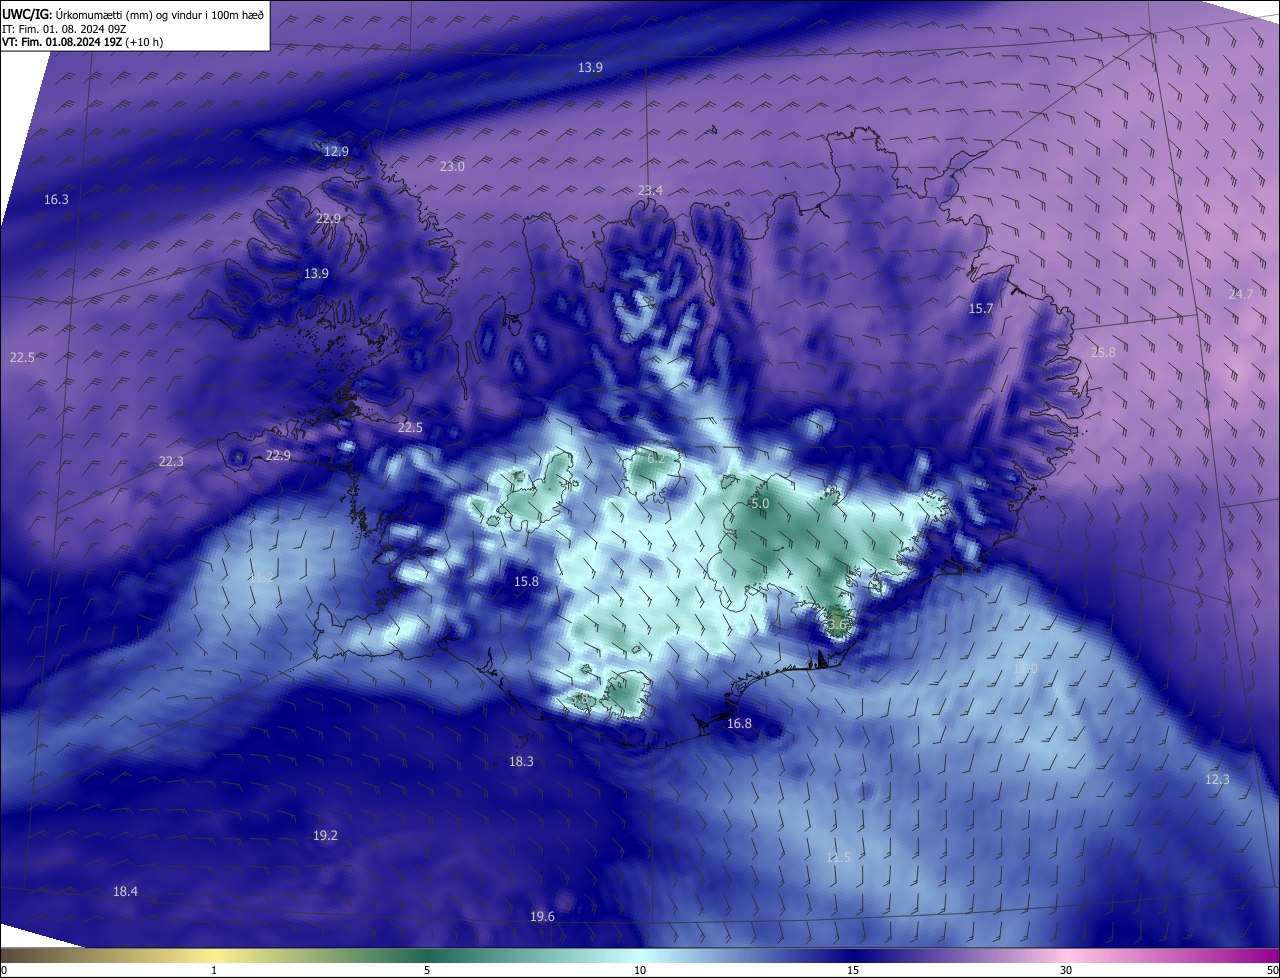Select the 22.3 wind value label

(171, 462)
